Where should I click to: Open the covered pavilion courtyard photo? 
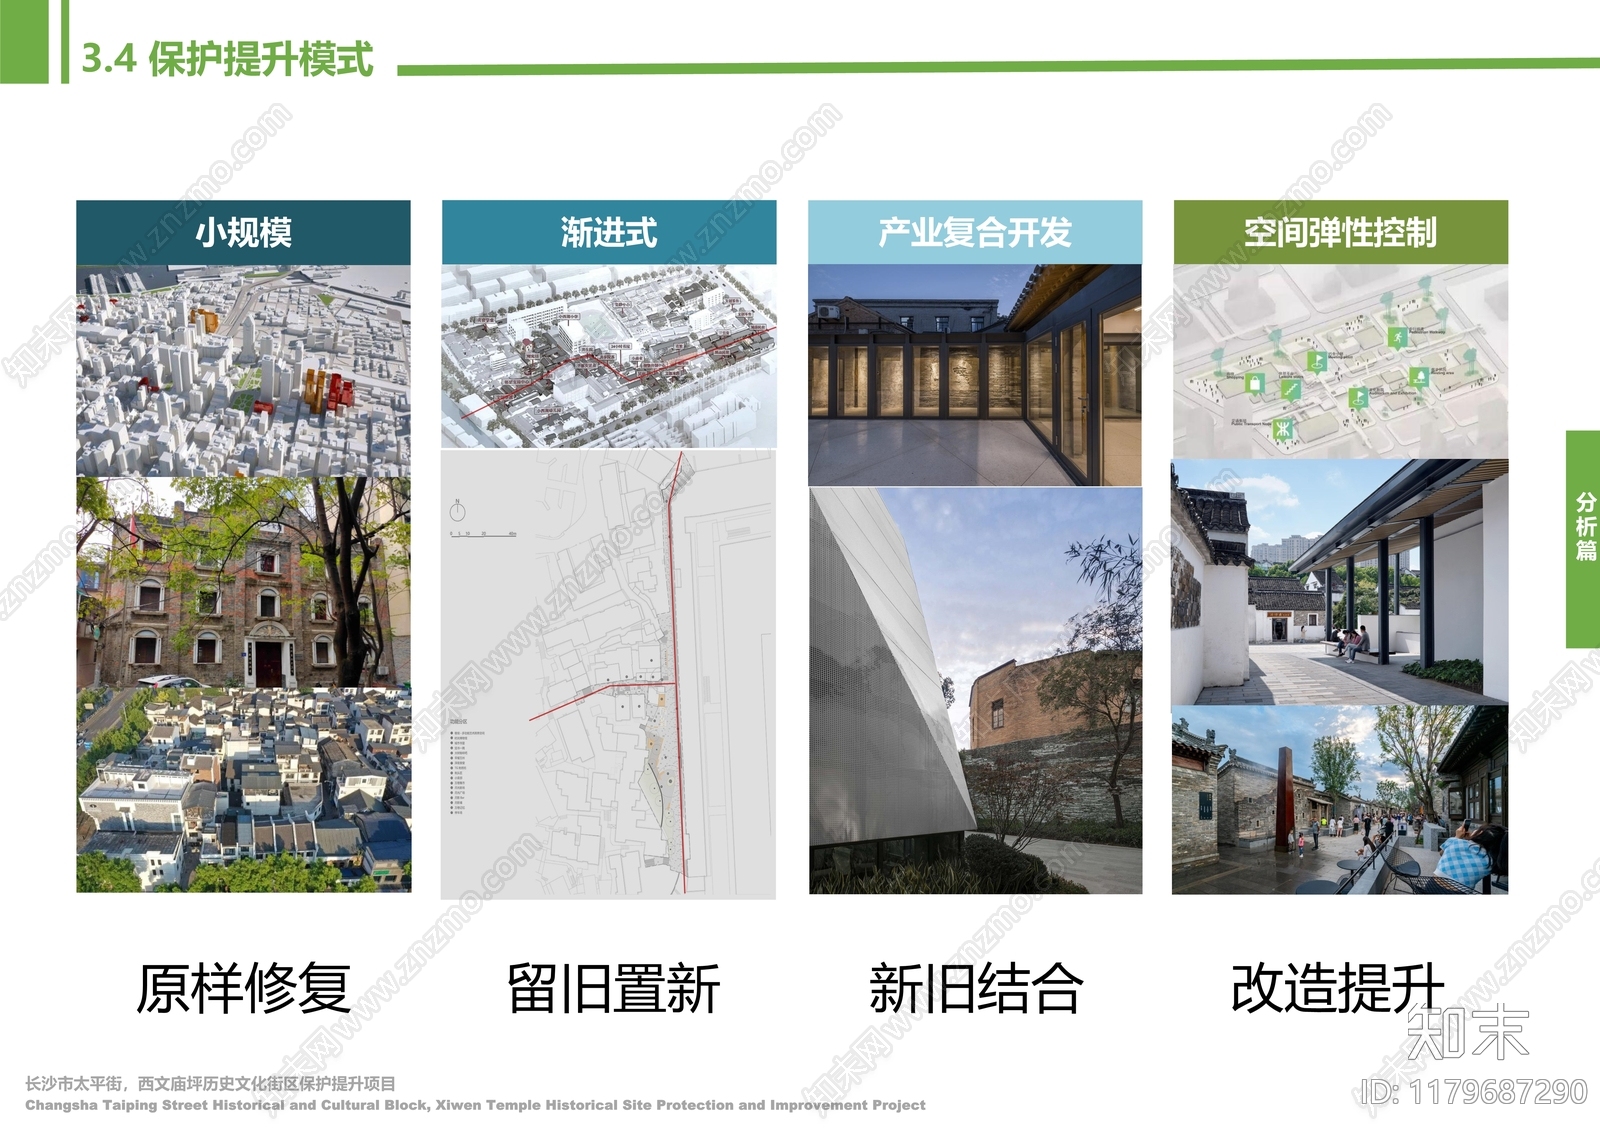[x=1340, y=582]
